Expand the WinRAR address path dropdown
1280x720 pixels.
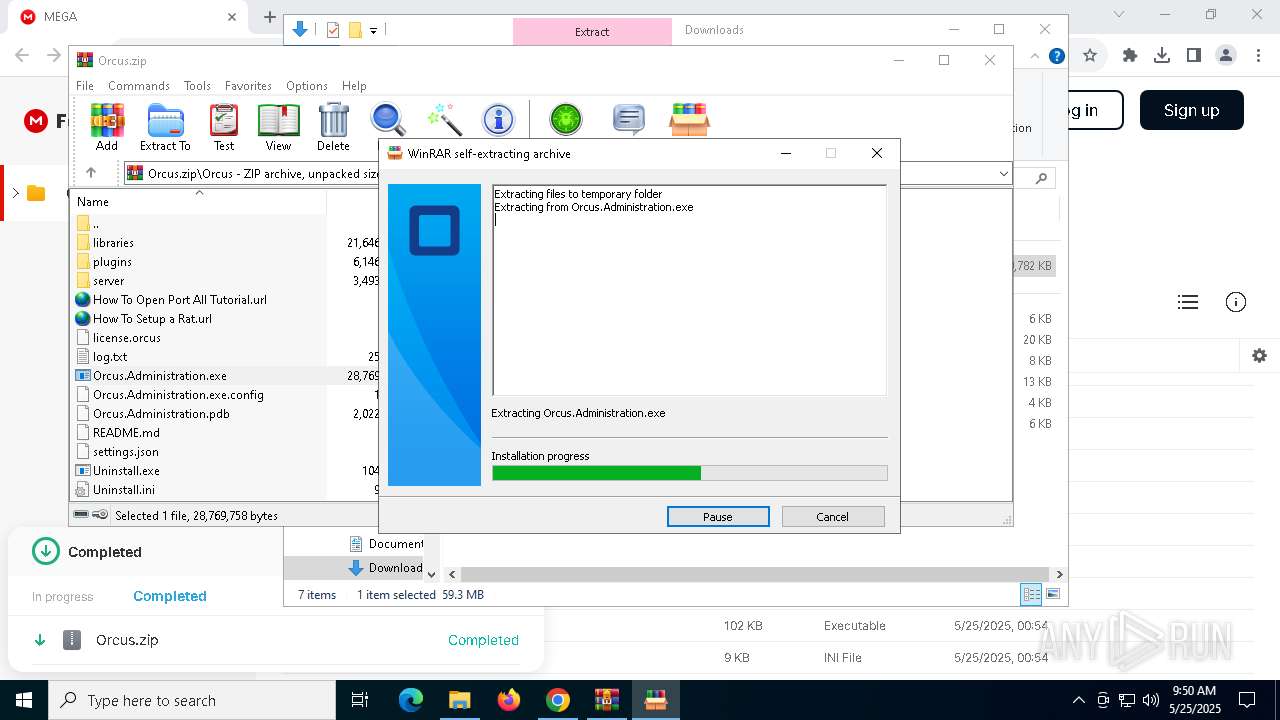tap(1003, 174)
